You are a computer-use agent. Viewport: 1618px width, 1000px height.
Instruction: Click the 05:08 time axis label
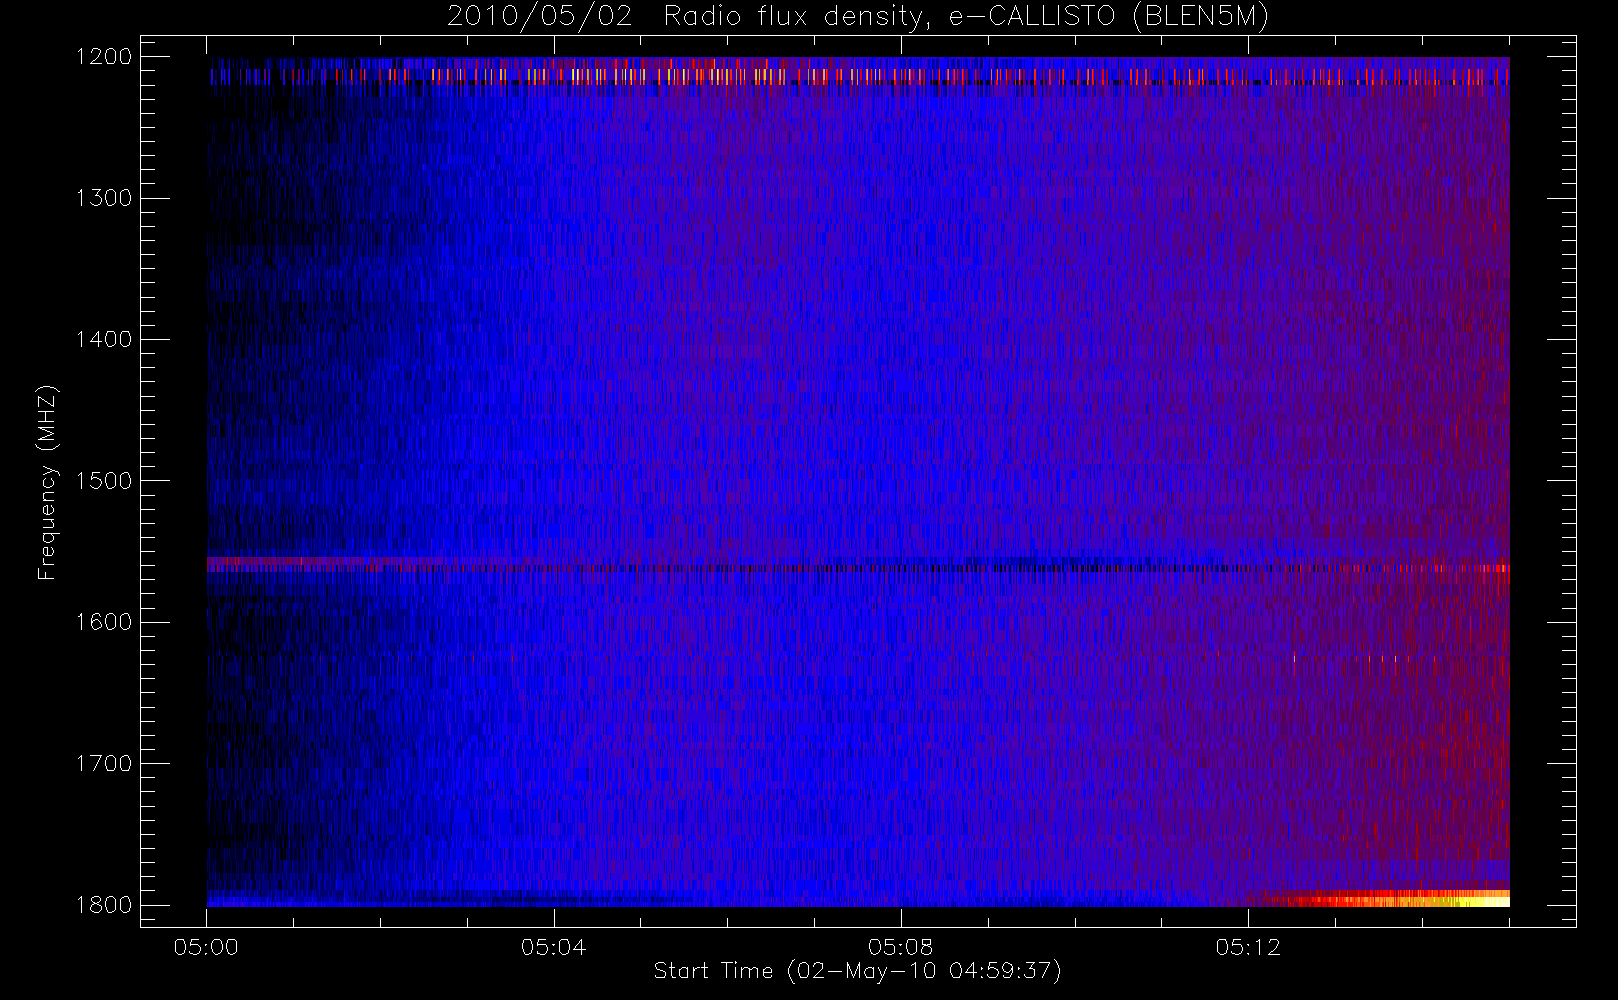900,947
